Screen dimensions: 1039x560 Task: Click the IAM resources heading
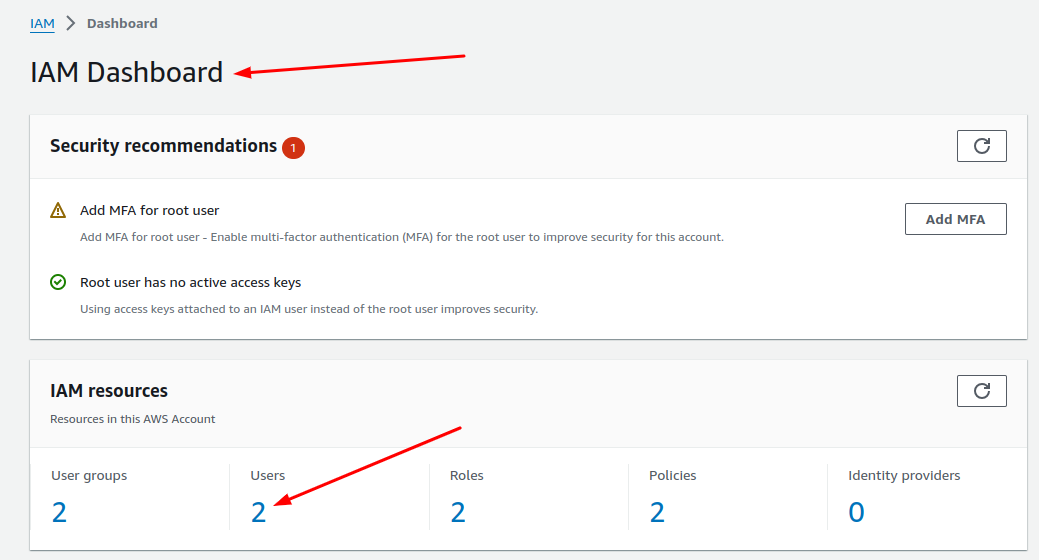[109, 391]
